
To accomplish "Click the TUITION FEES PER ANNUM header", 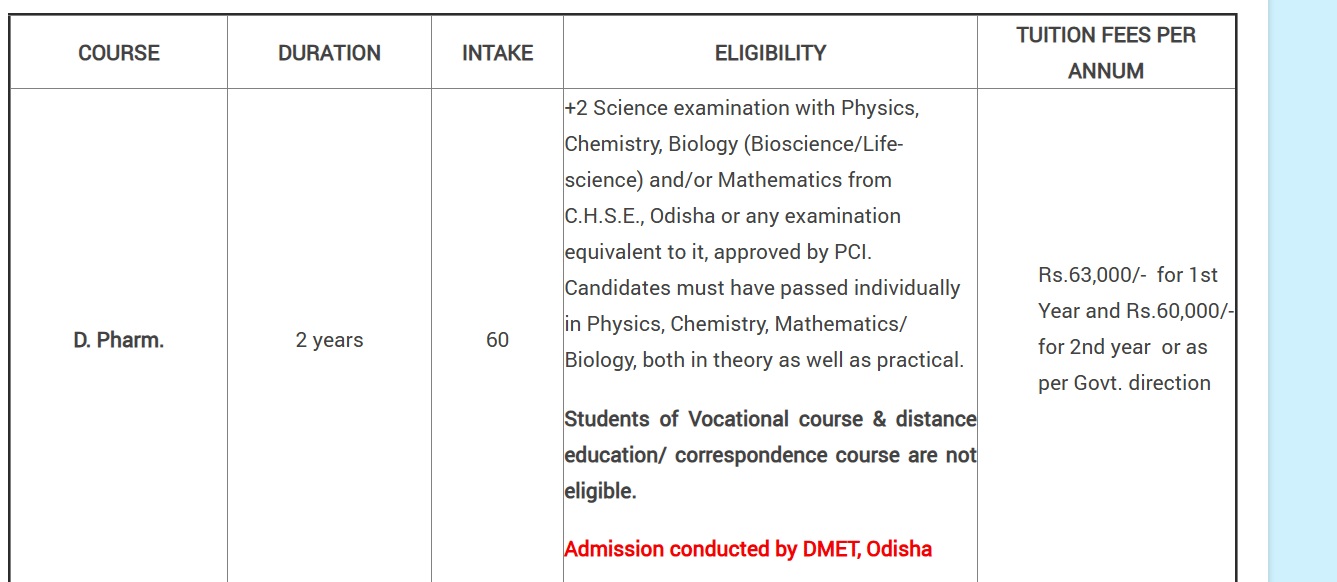I will (1106, 53).
